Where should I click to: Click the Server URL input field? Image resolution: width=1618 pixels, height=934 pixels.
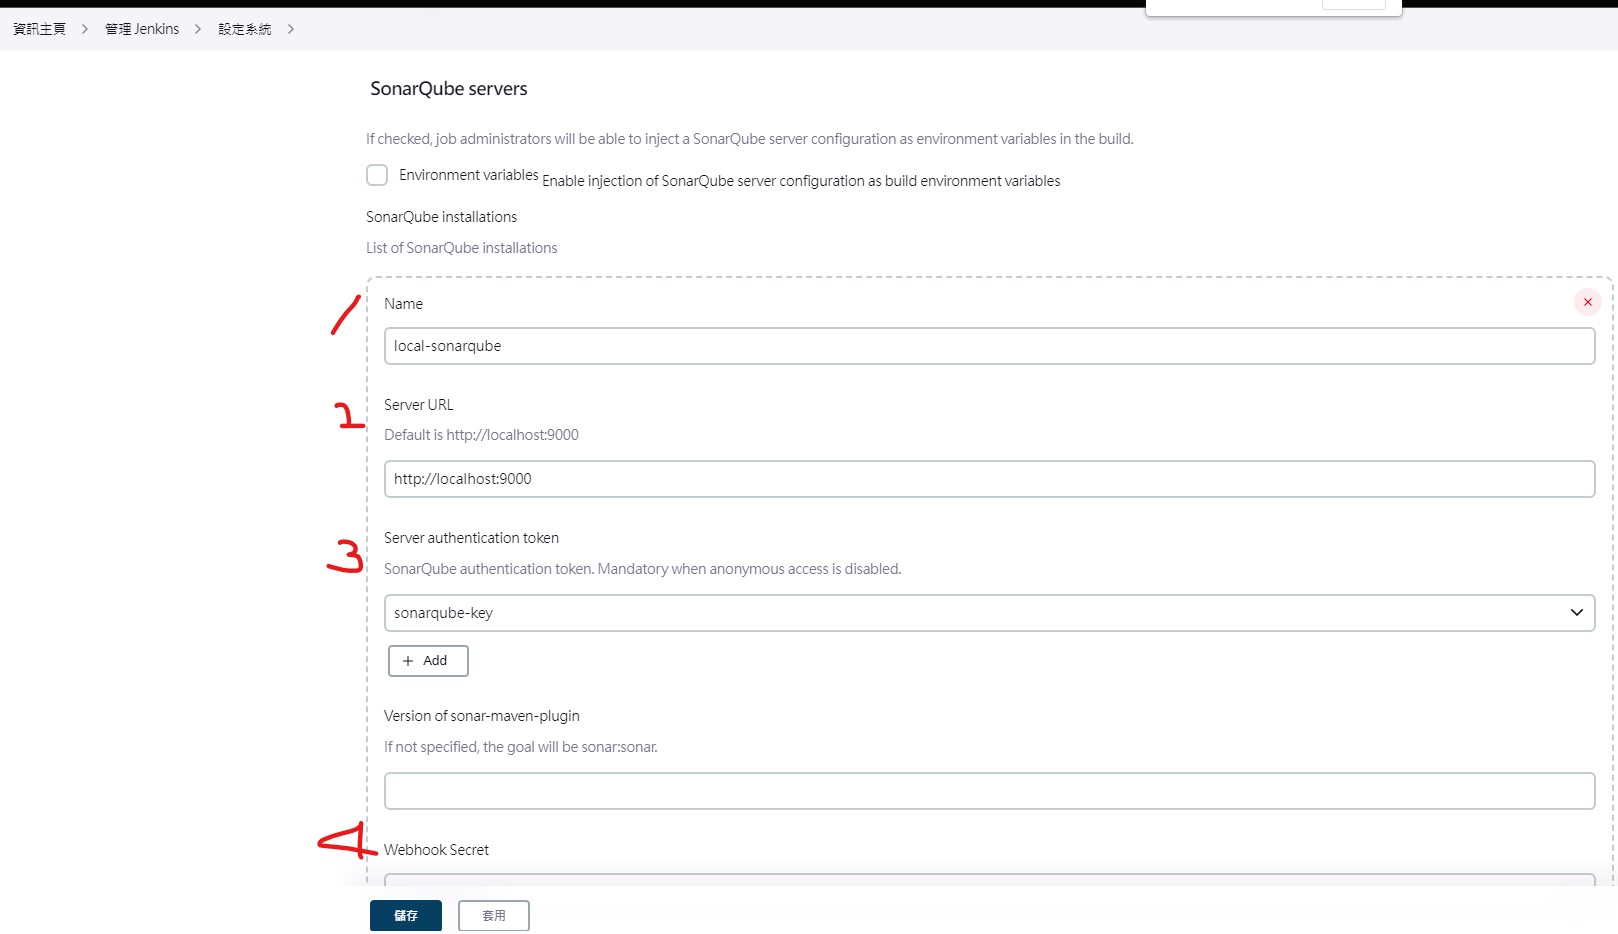point(989,479)
